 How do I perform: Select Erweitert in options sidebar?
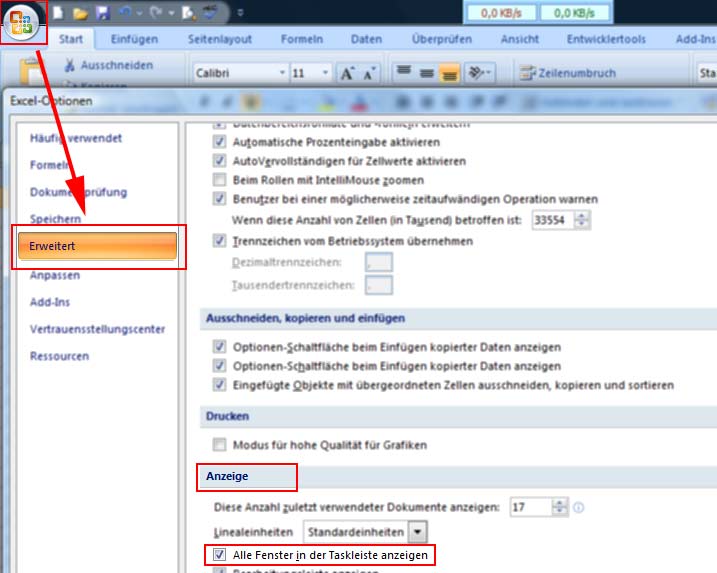pos(97,246)
